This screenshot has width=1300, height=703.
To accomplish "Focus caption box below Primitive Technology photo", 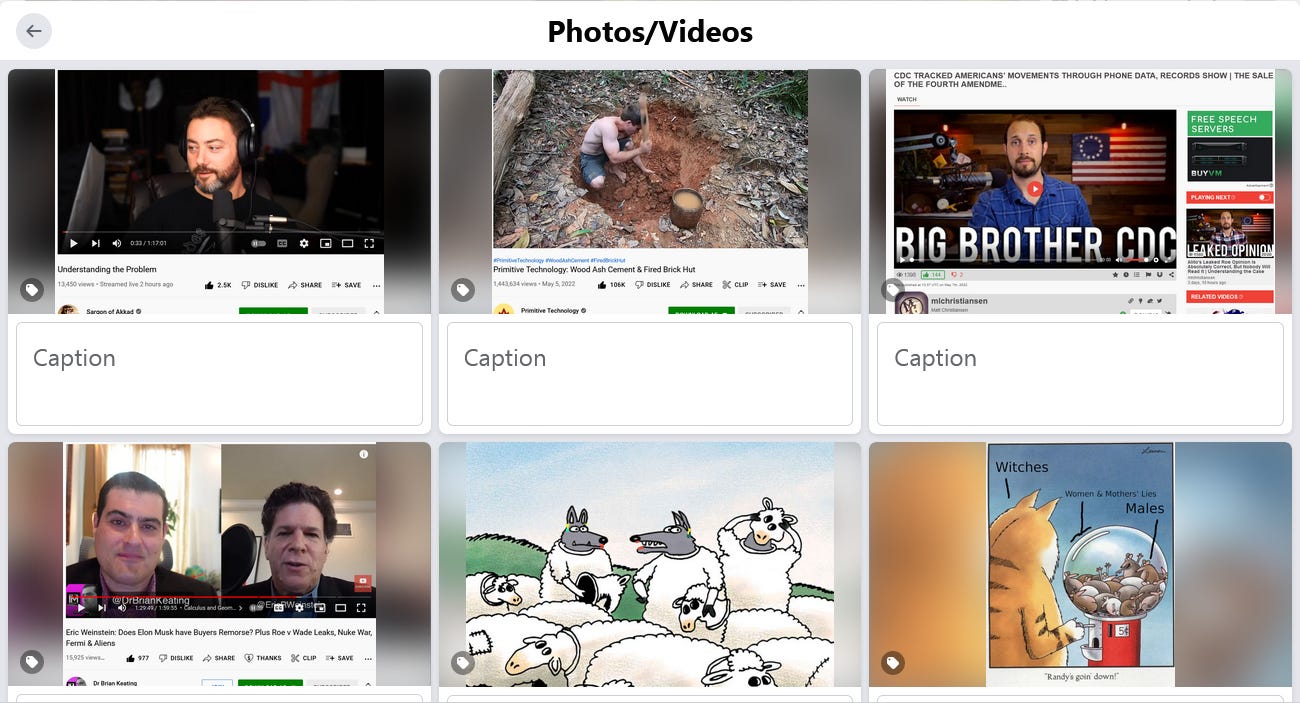I will pos(650,374).
